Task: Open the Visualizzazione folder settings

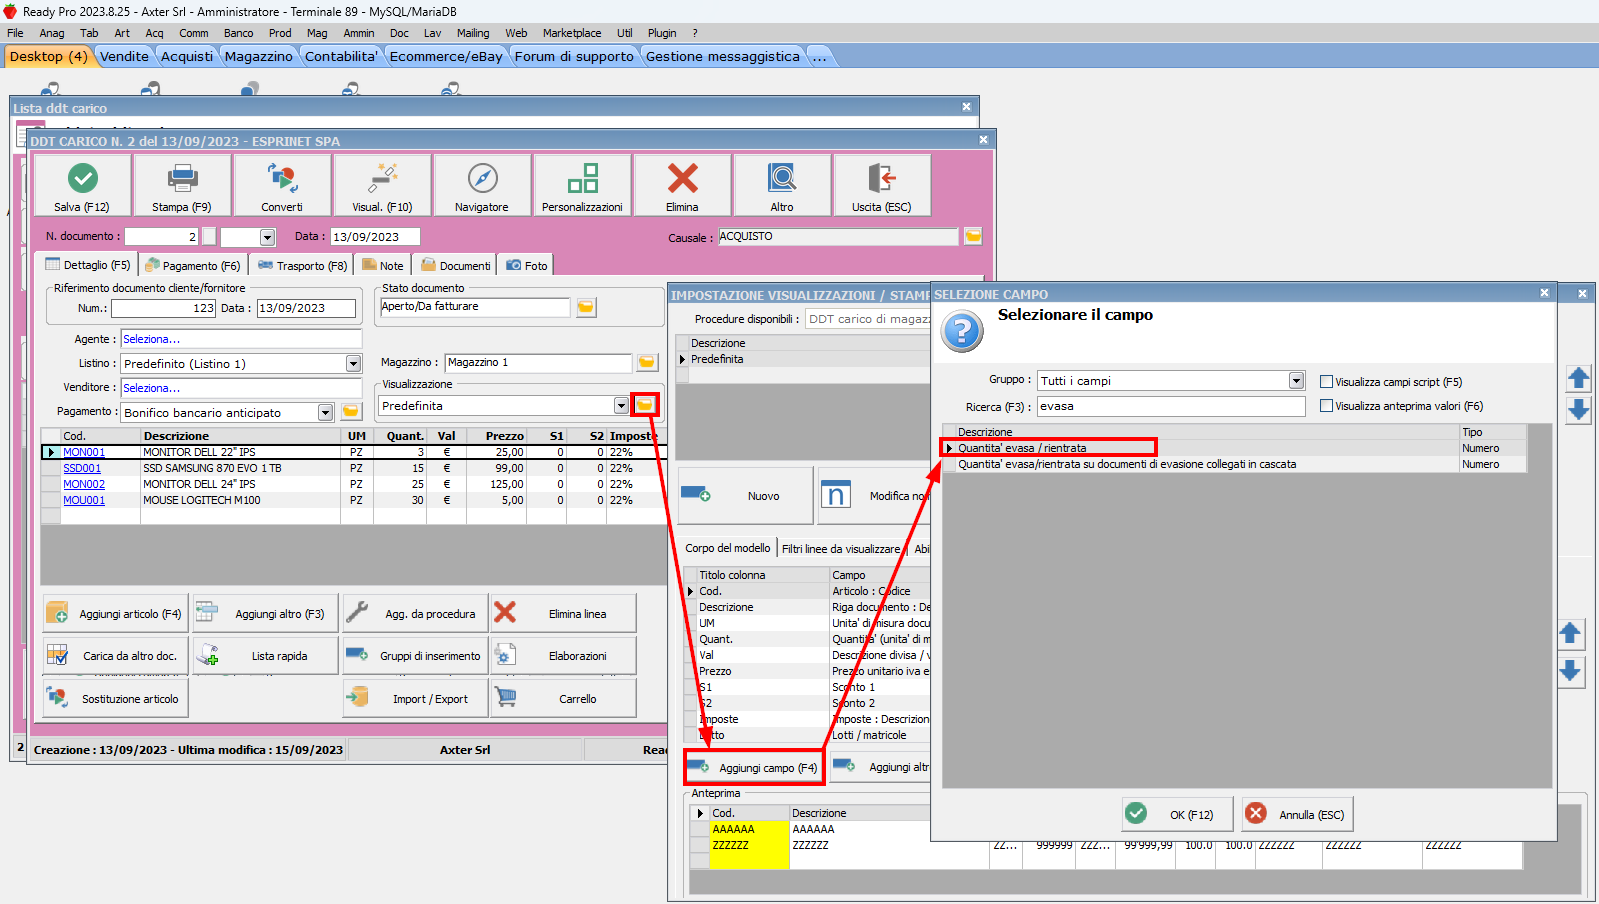Action: coord(645,405)
